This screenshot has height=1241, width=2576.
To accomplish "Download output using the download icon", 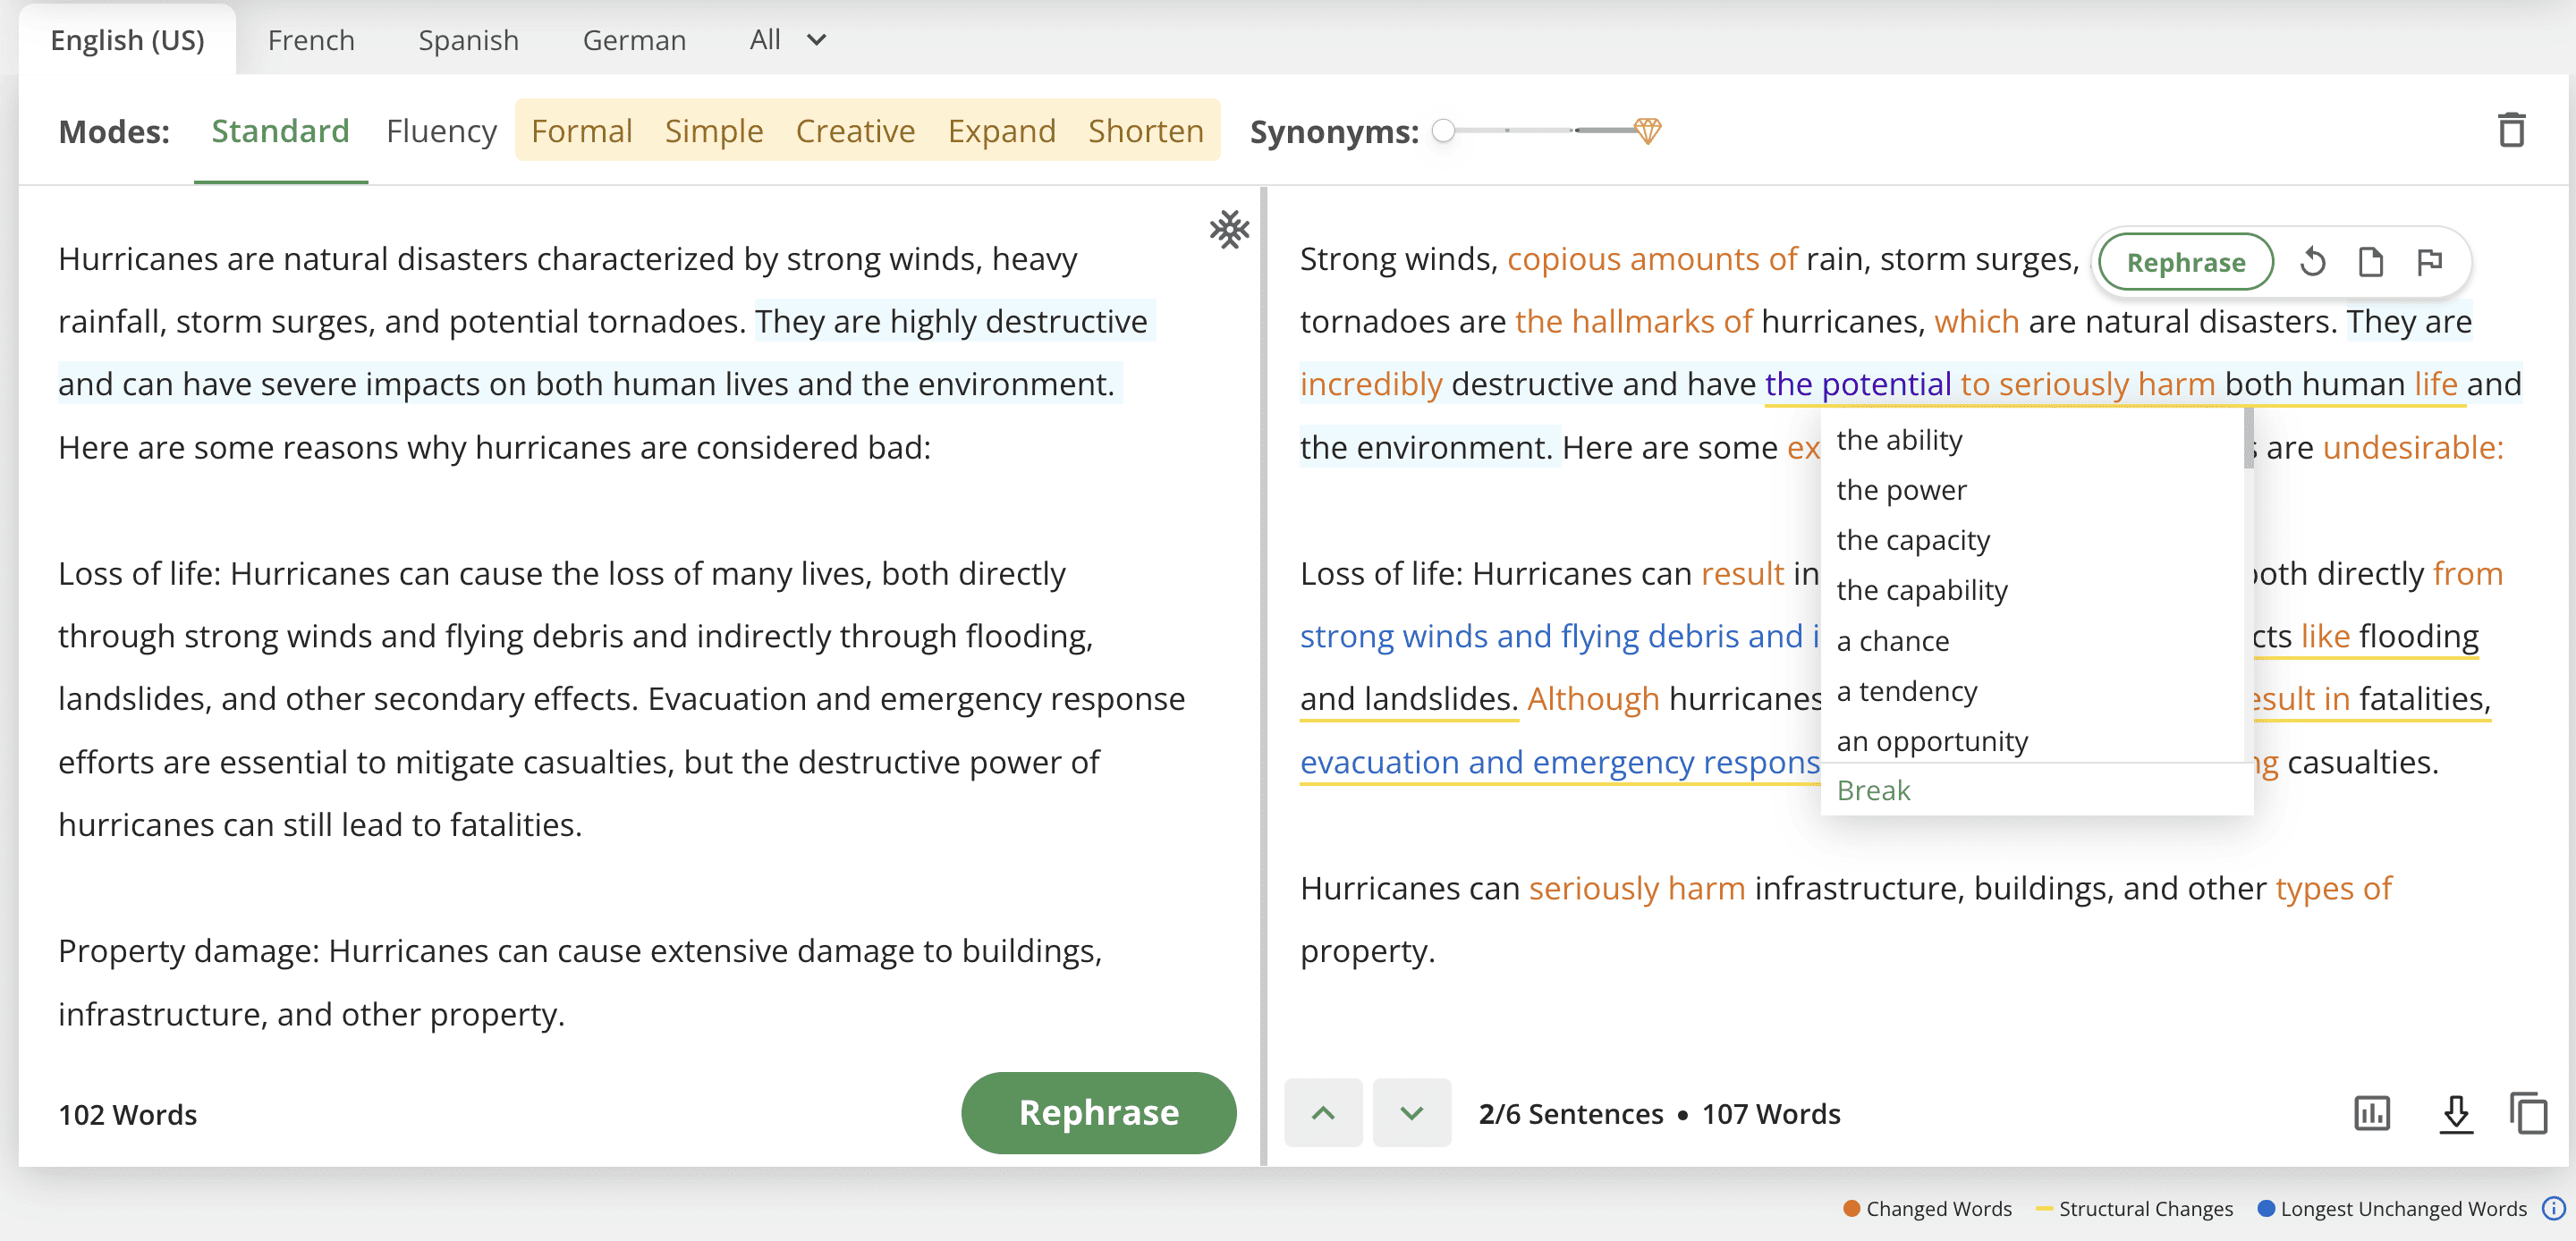I will pyautogui.click(x=2456, y=1113).
